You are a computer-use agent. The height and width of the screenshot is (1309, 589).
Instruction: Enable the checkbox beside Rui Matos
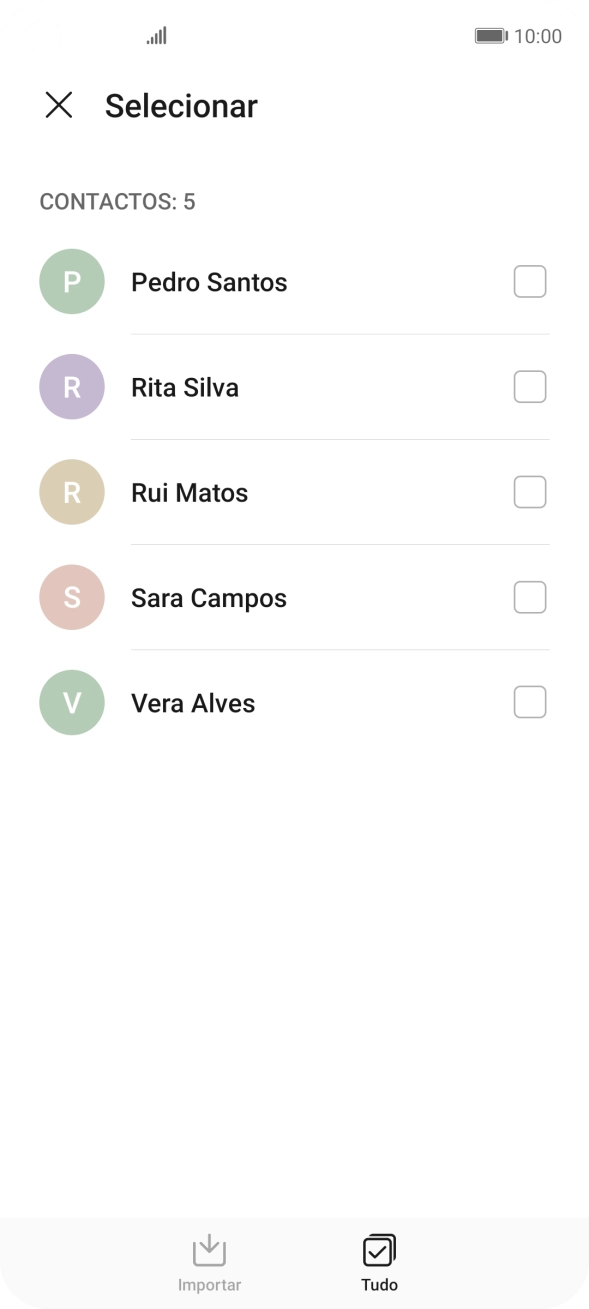pos(530,492)
